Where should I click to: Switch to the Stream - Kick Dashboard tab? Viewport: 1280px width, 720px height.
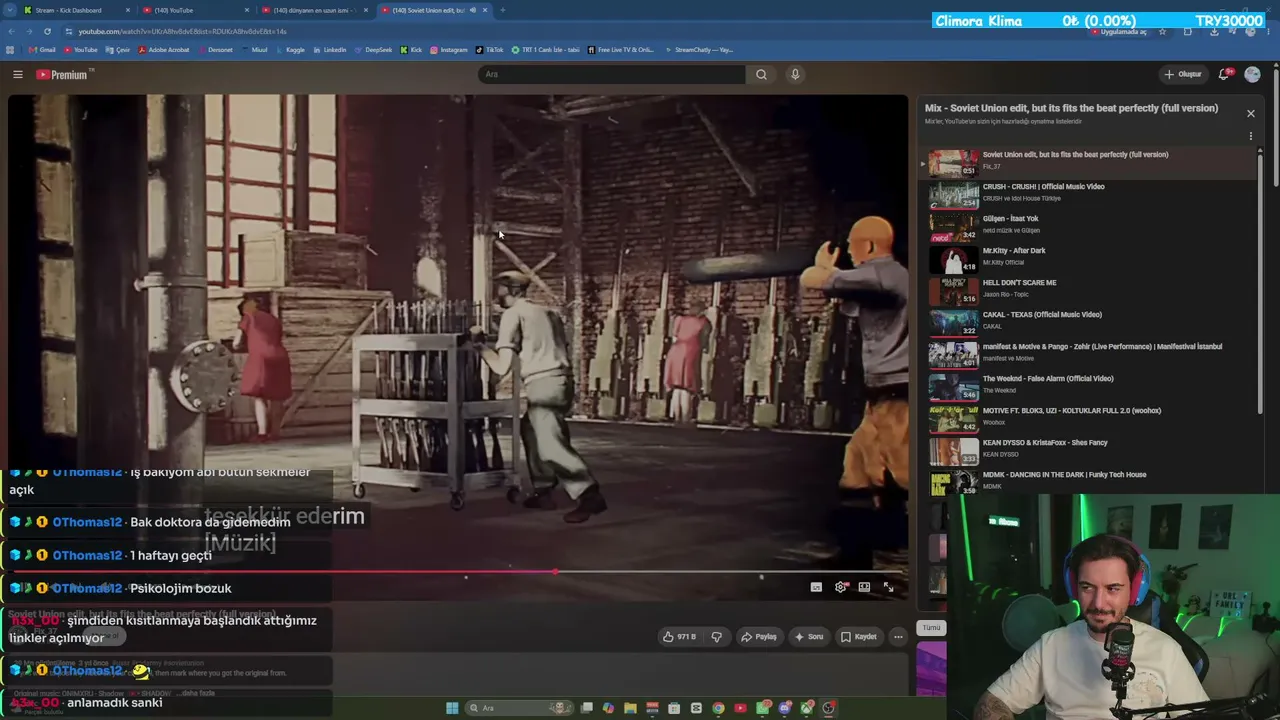coord(77,10)
